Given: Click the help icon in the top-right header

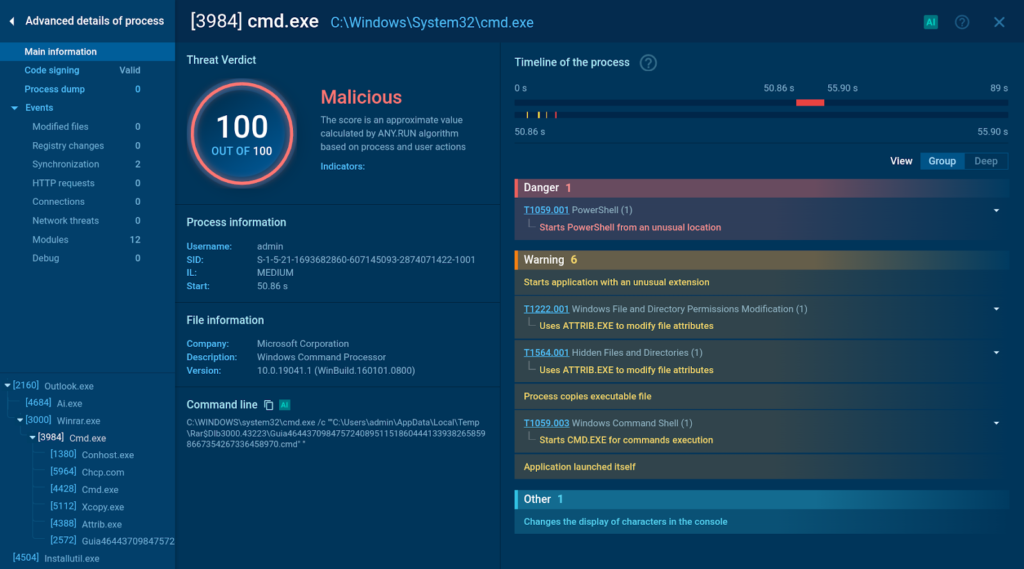Looking at the screenshot, I should pos(962,22).
